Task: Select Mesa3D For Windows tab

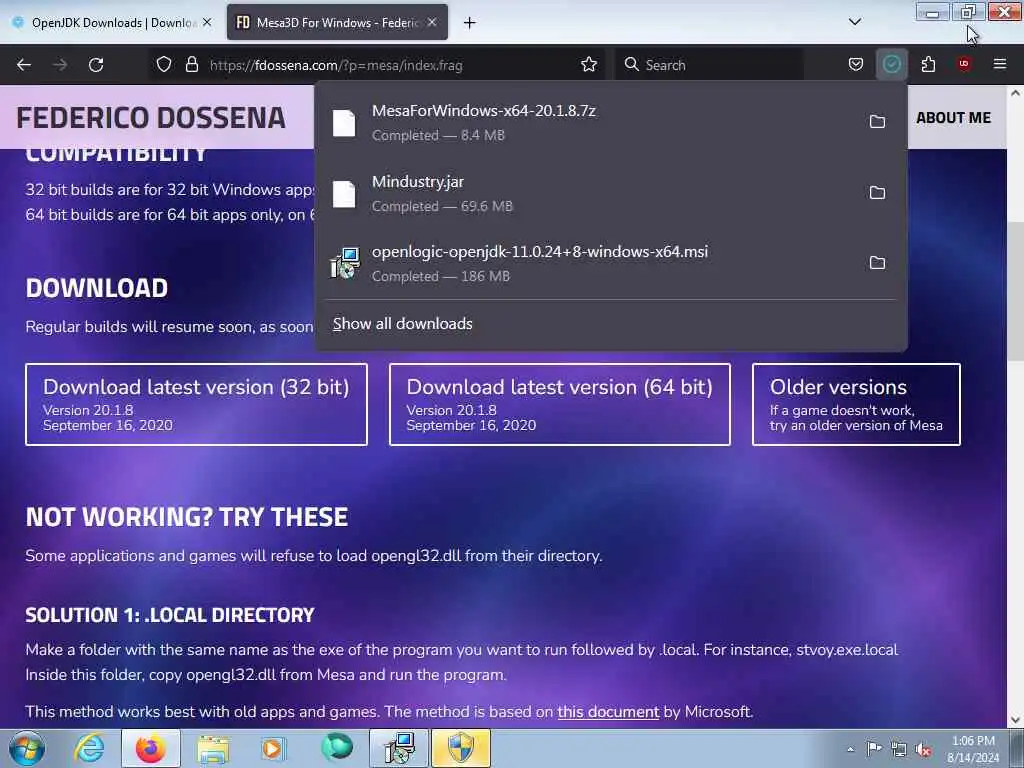Action: (x=336, y=23)
